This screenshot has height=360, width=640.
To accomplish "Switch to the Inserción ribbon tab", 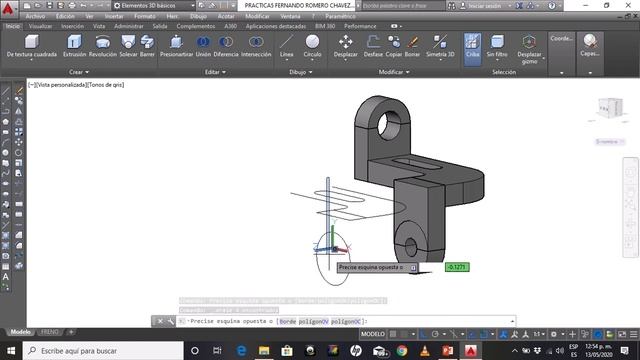I will click(72, 26).
